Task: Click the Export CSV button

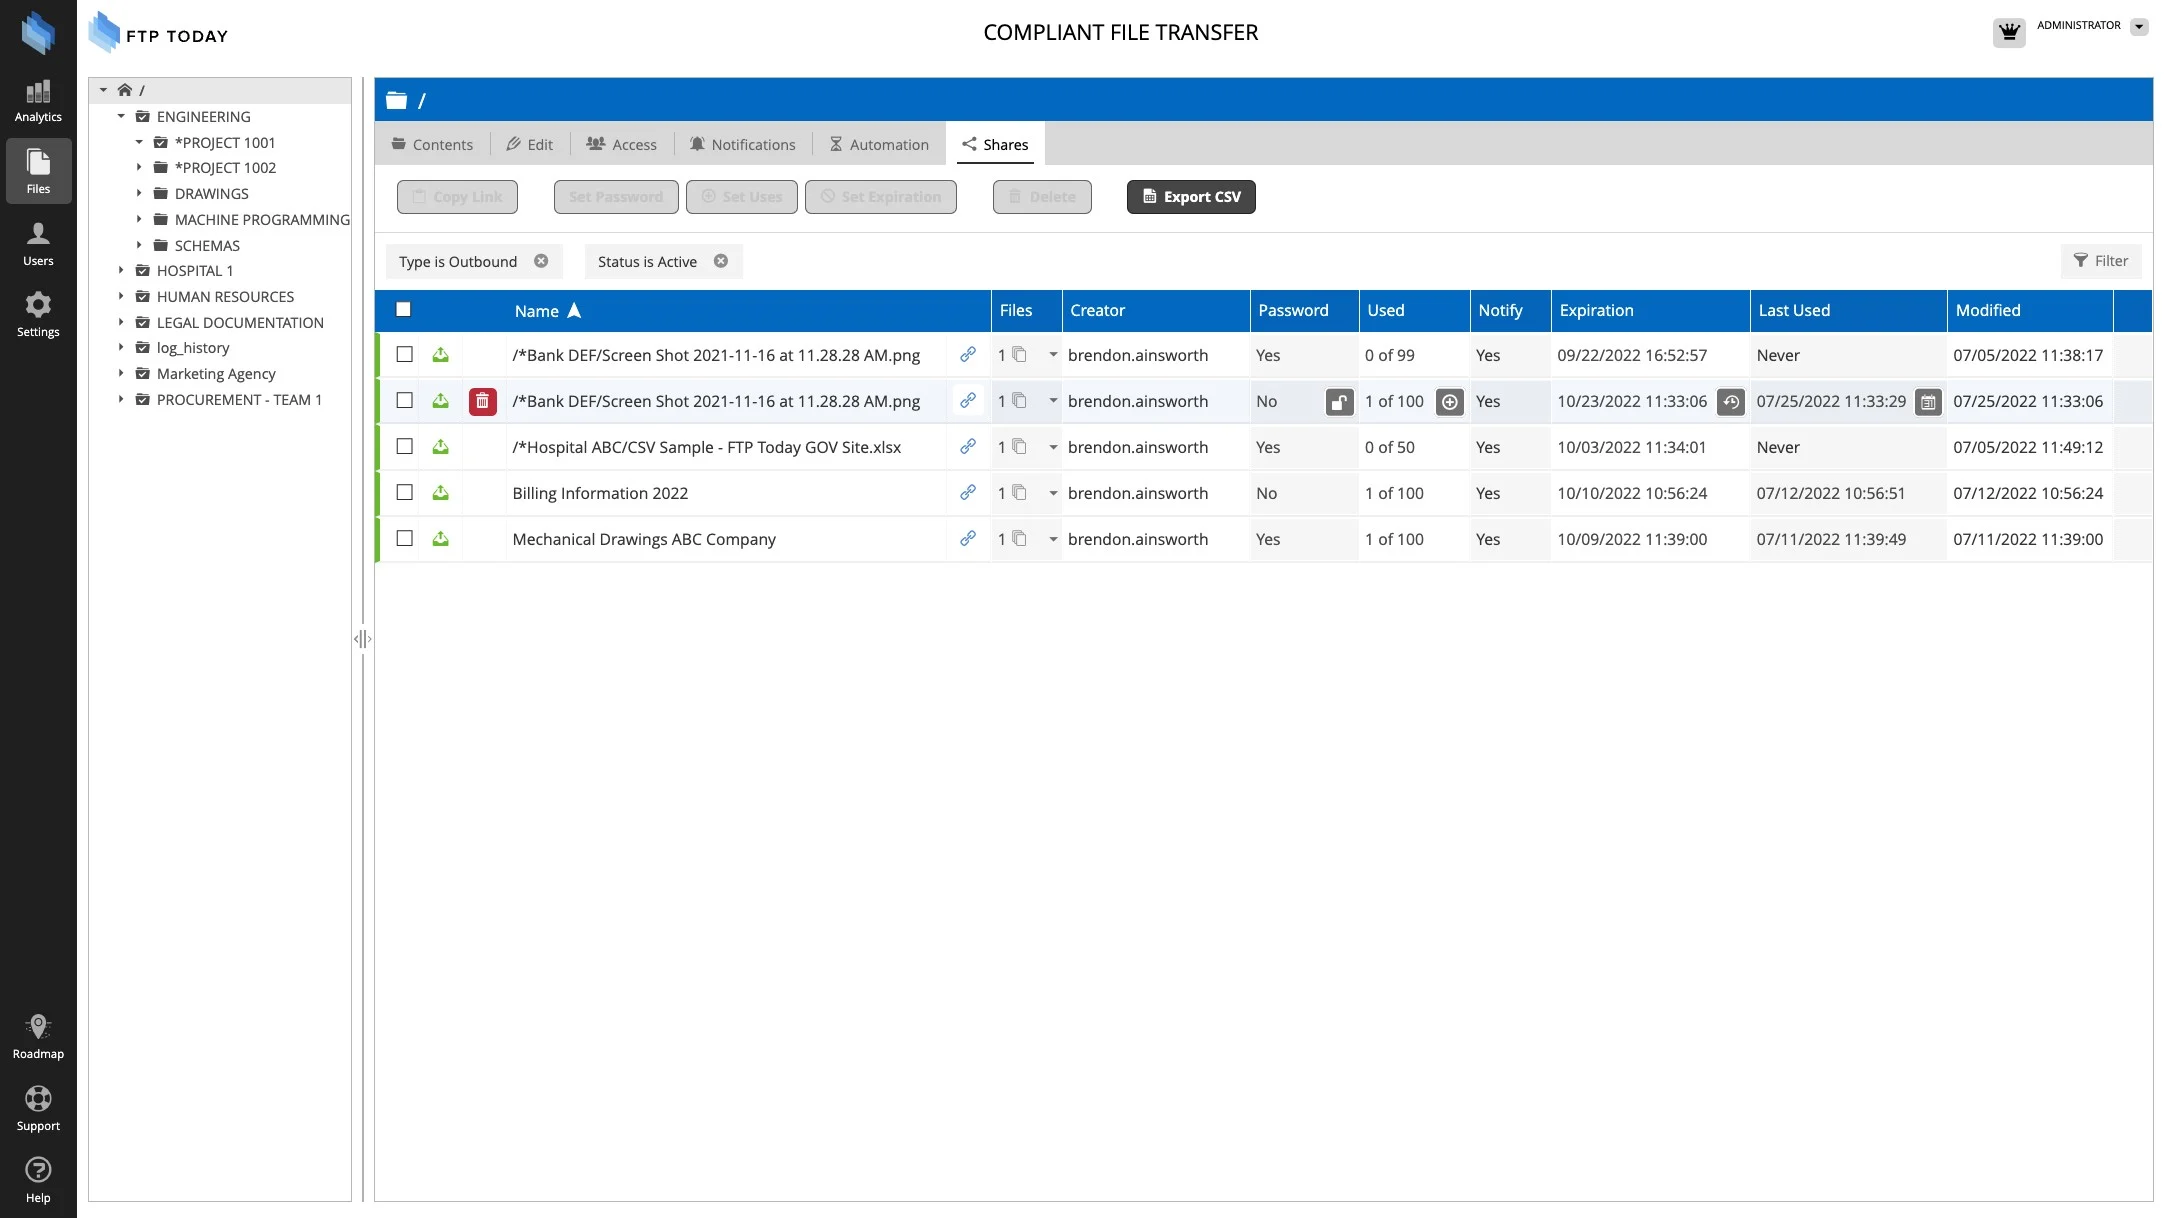Action: click(x=1190, y=197)
